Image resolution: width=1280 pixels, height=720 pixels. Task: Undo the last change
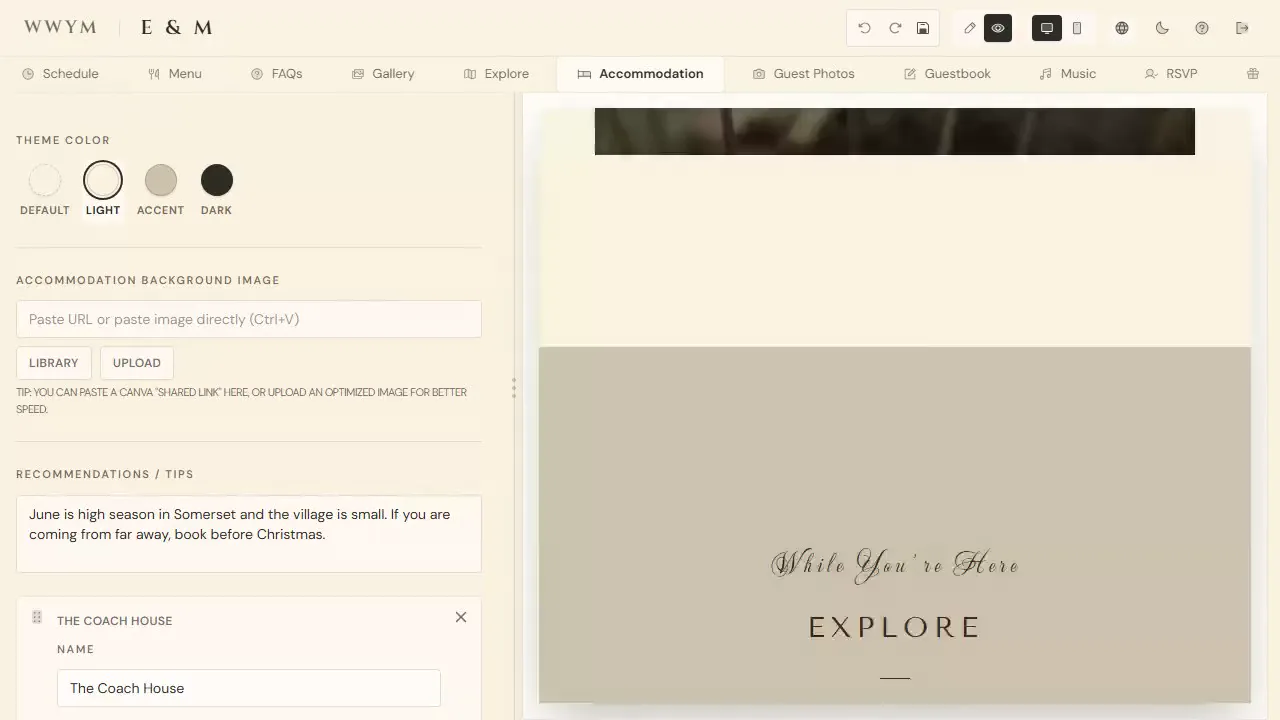click(865, 28)
